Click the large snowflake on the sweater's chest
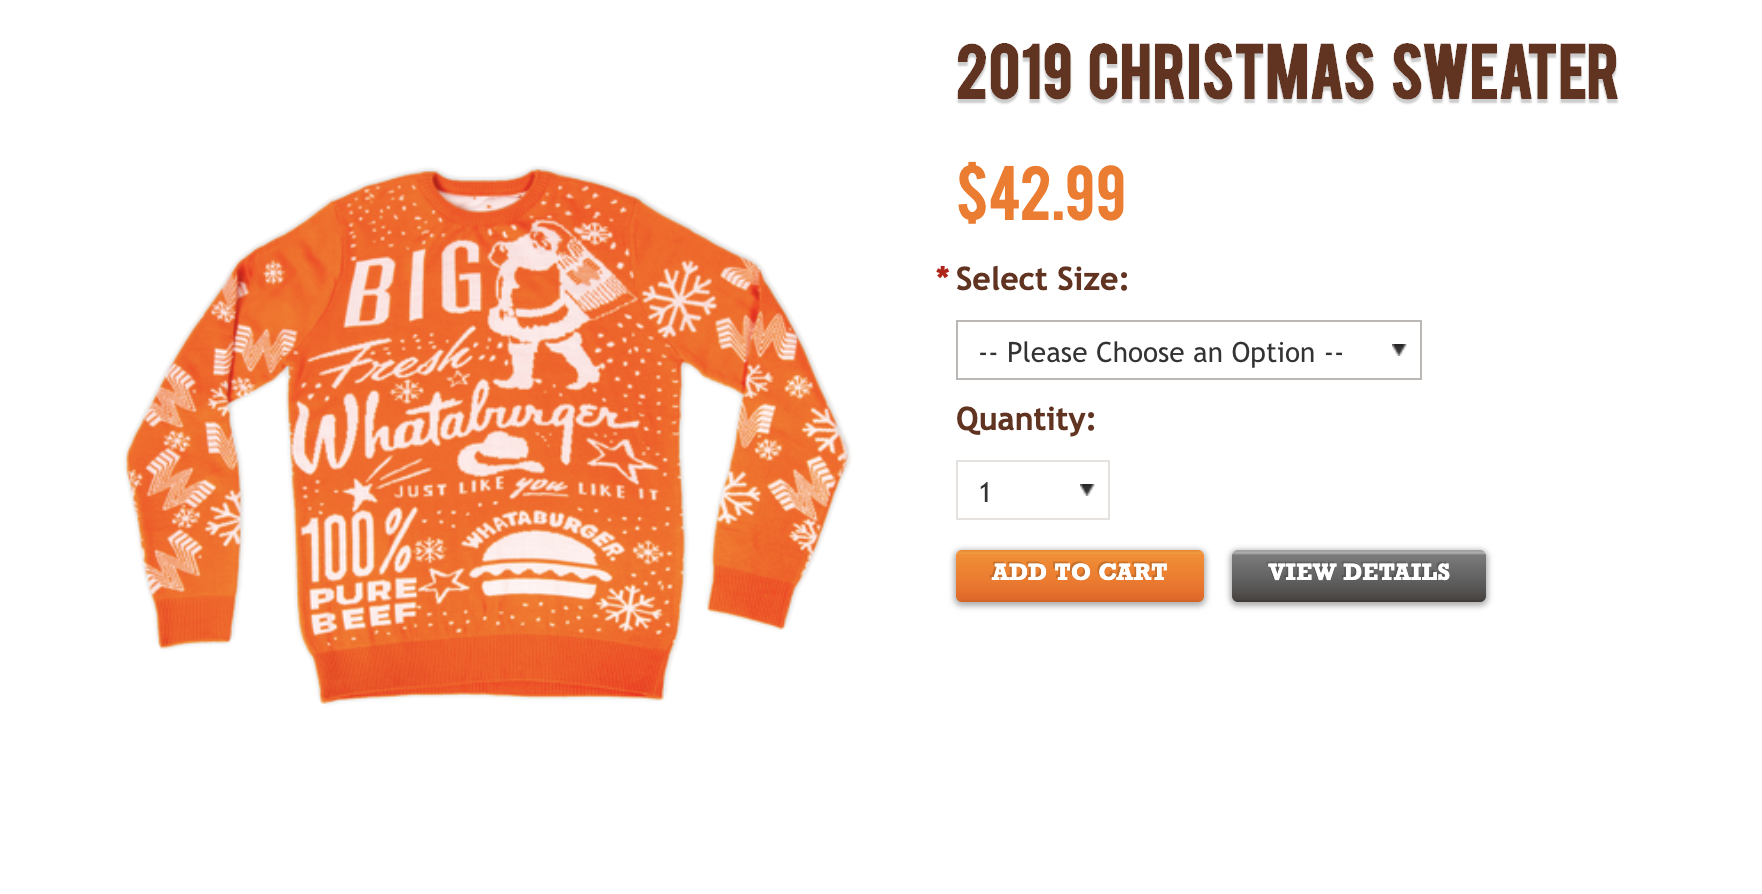Image resolution: width=1762 pixels, height=894 pixels. tap(680, 298)
